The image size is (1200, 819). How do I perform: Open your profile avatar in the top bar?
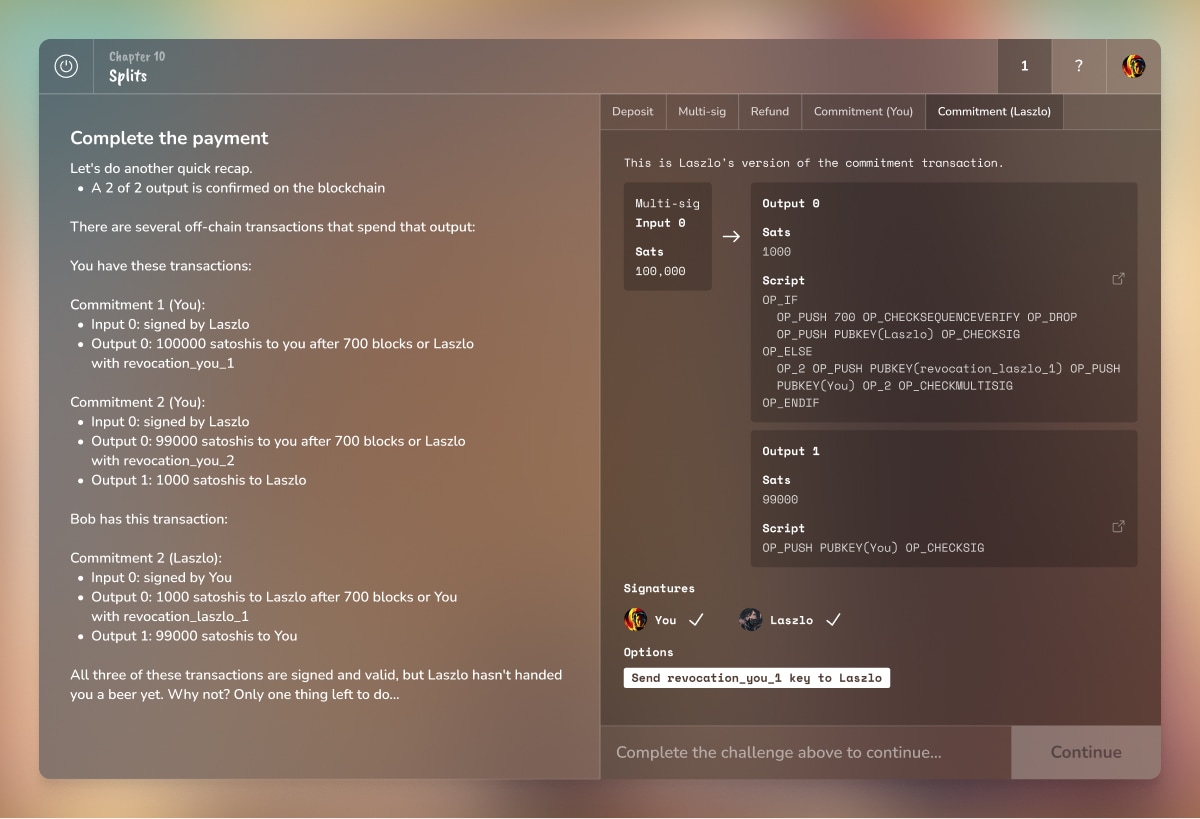(x=1133, y=65)
